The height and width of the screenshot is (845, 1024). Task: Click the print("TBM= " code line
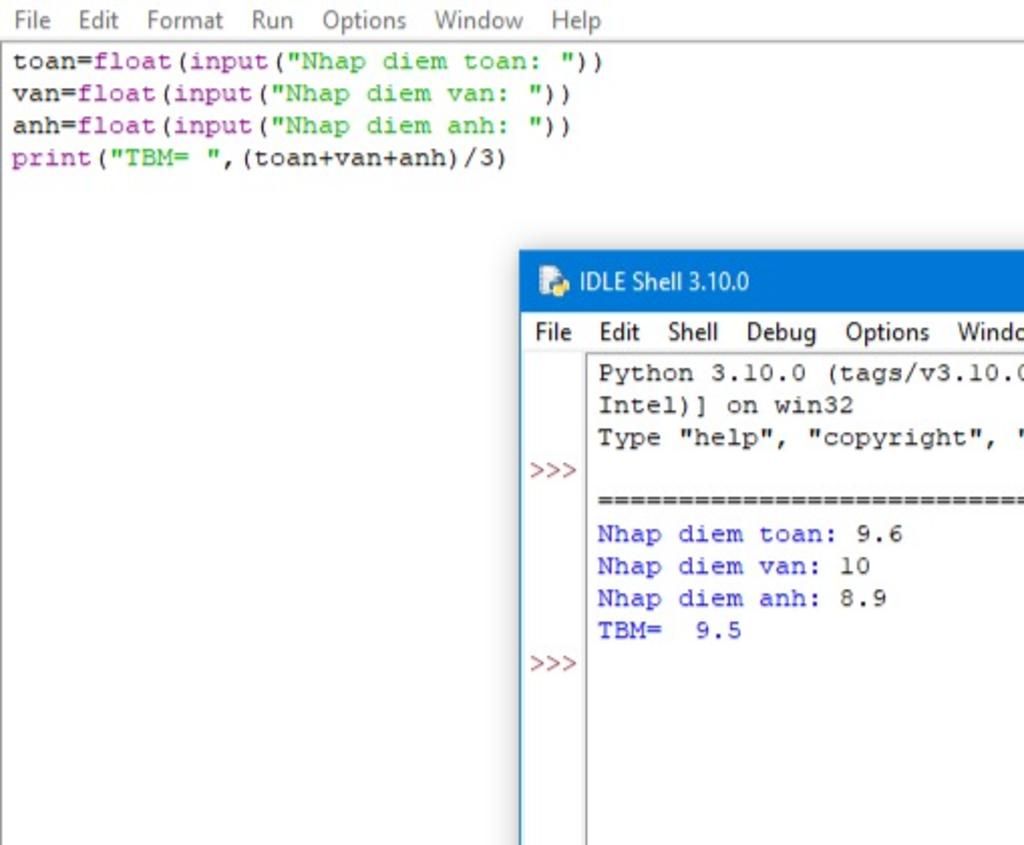pyautogui.click(x=259, y=158)
